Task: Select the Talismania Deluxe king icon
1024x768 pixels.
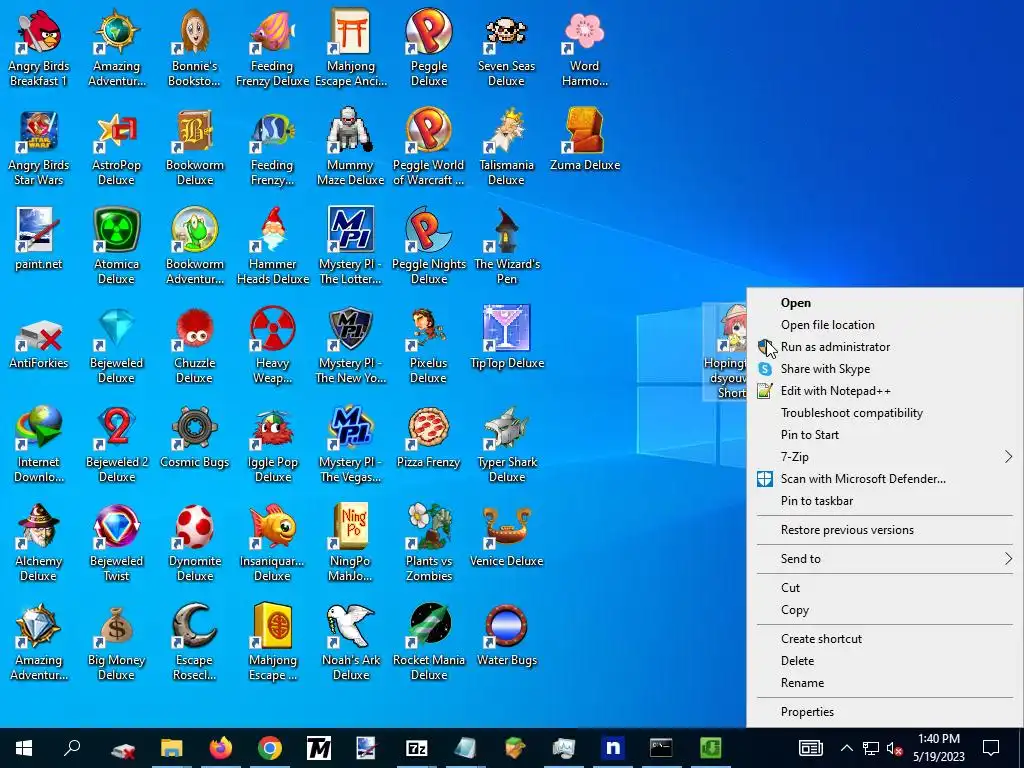Action: pyautogui.click(x=506, y=131)
